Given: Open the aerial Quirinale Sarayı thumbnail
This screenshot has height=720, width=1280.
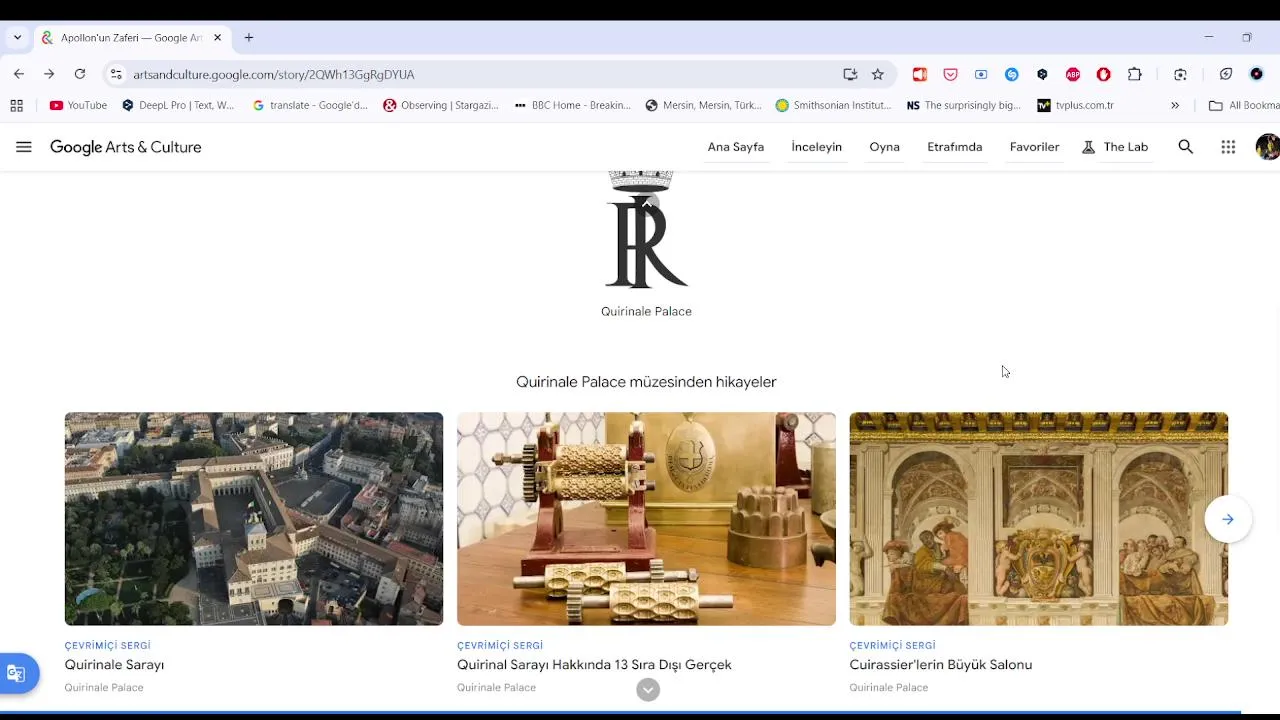Looking at the screenshot, I should [x=254, y=519].
